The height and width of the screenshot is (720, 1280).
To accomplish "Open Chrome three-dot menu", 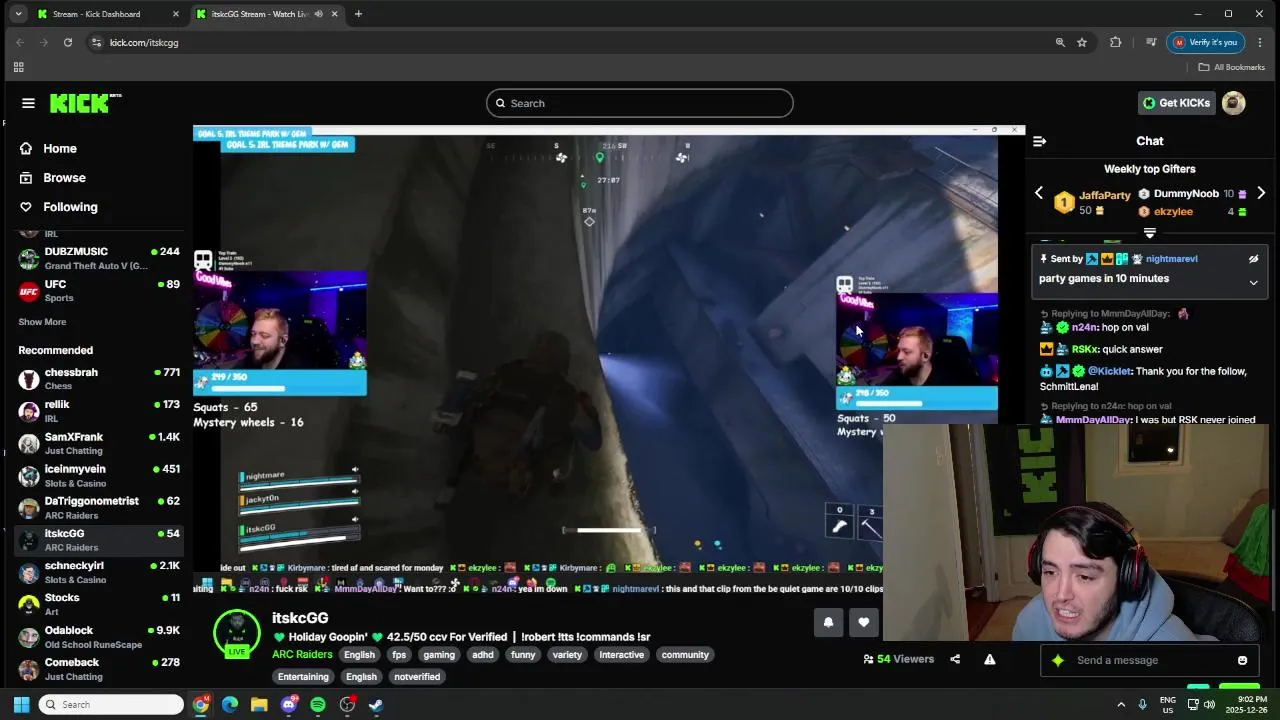I will point(1260,42).
